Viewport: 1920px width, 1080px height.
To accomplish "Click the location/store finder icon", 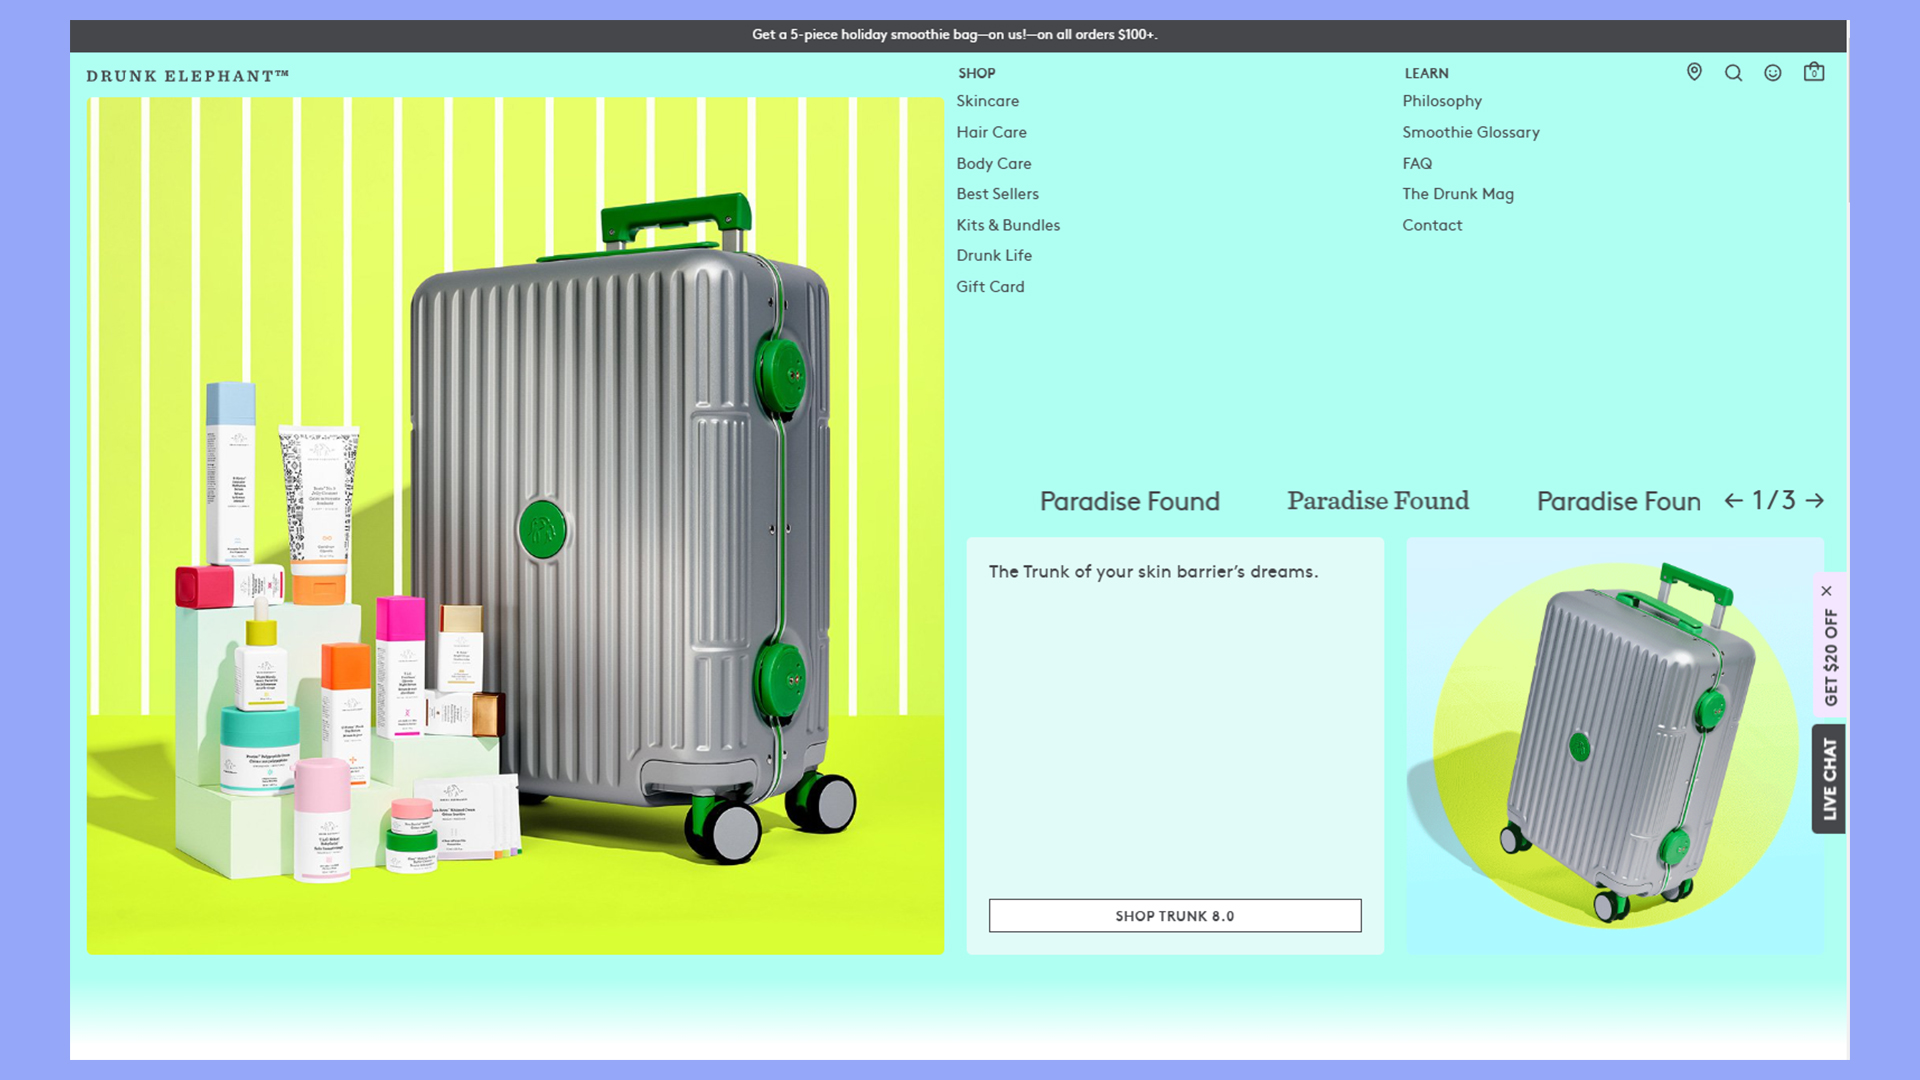I will point(1695,73).
